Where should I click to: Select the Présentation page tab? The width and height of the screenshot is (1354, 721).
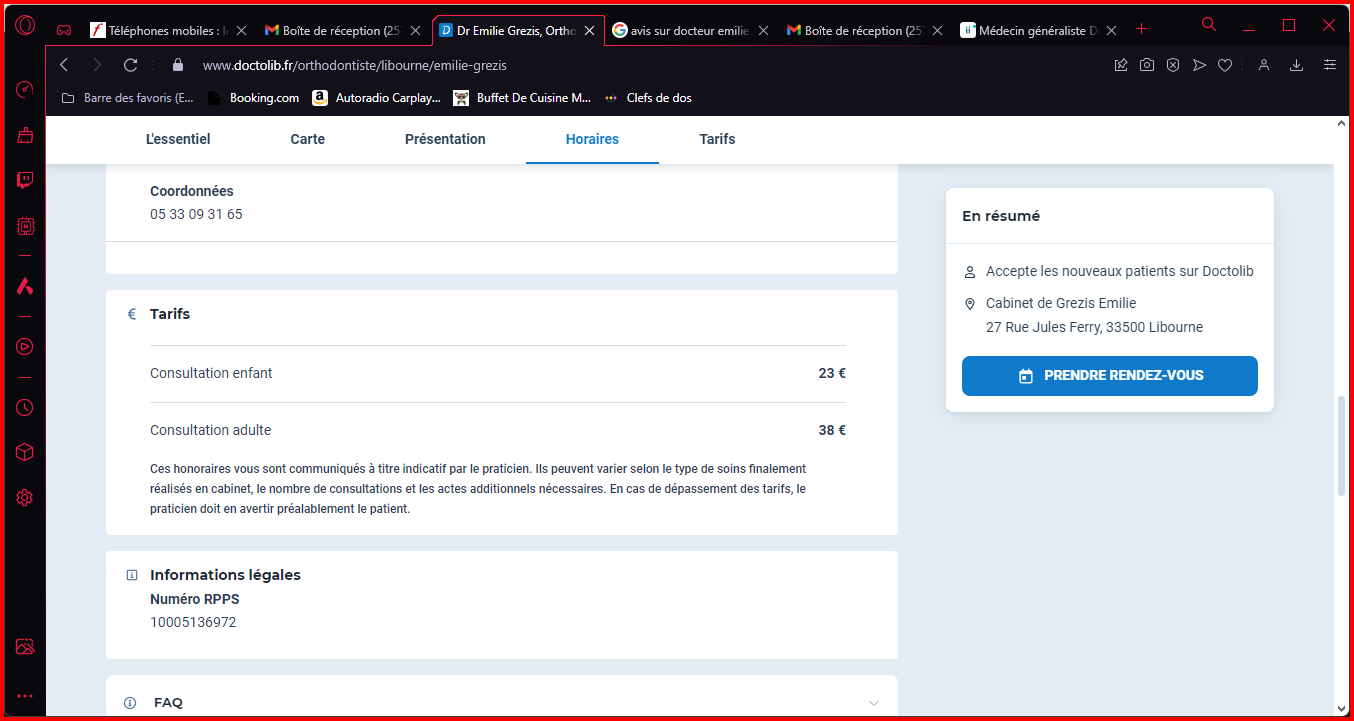(x=445, y=139)
